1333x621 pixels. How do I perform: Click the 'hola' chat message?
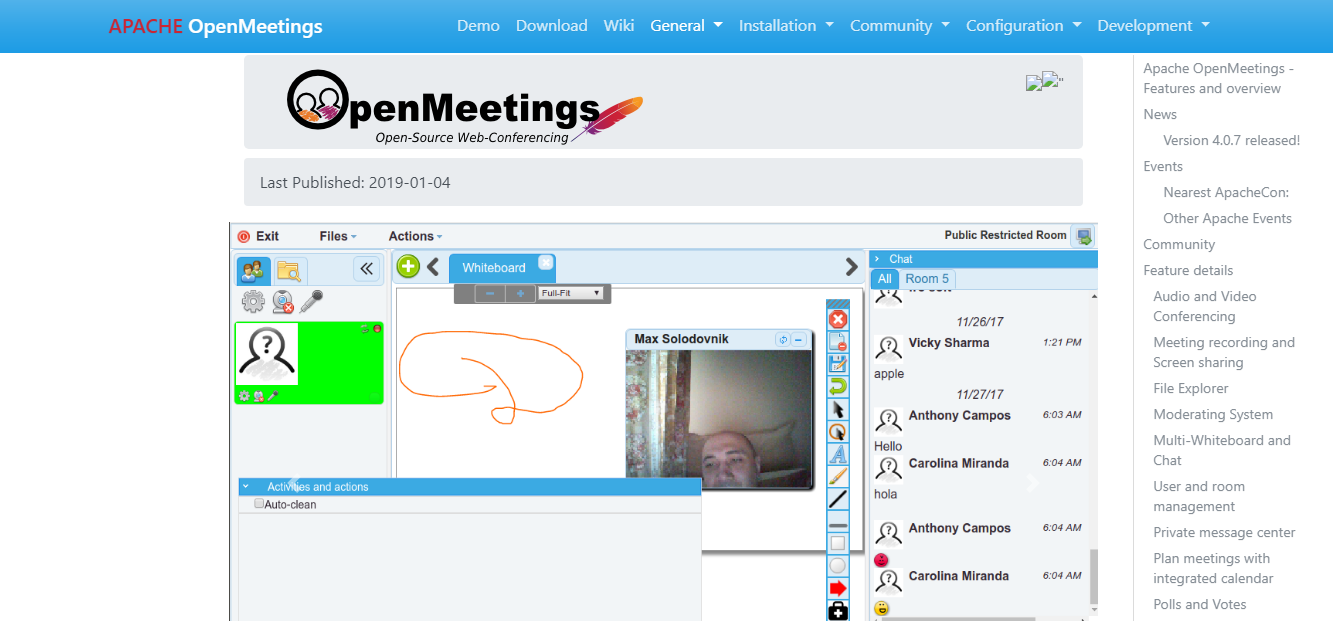pos(886,494)
